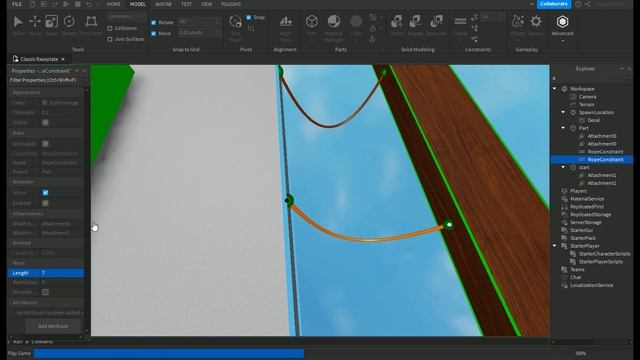The image size is (640, 360).
Task: Open the Material Manager
Action: (x=334, y=21)
